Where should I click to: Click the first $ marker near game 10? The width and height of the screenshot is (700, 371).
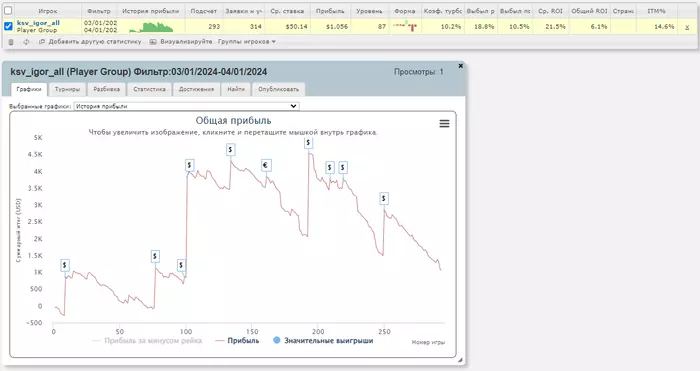click(x=65, y=265)
